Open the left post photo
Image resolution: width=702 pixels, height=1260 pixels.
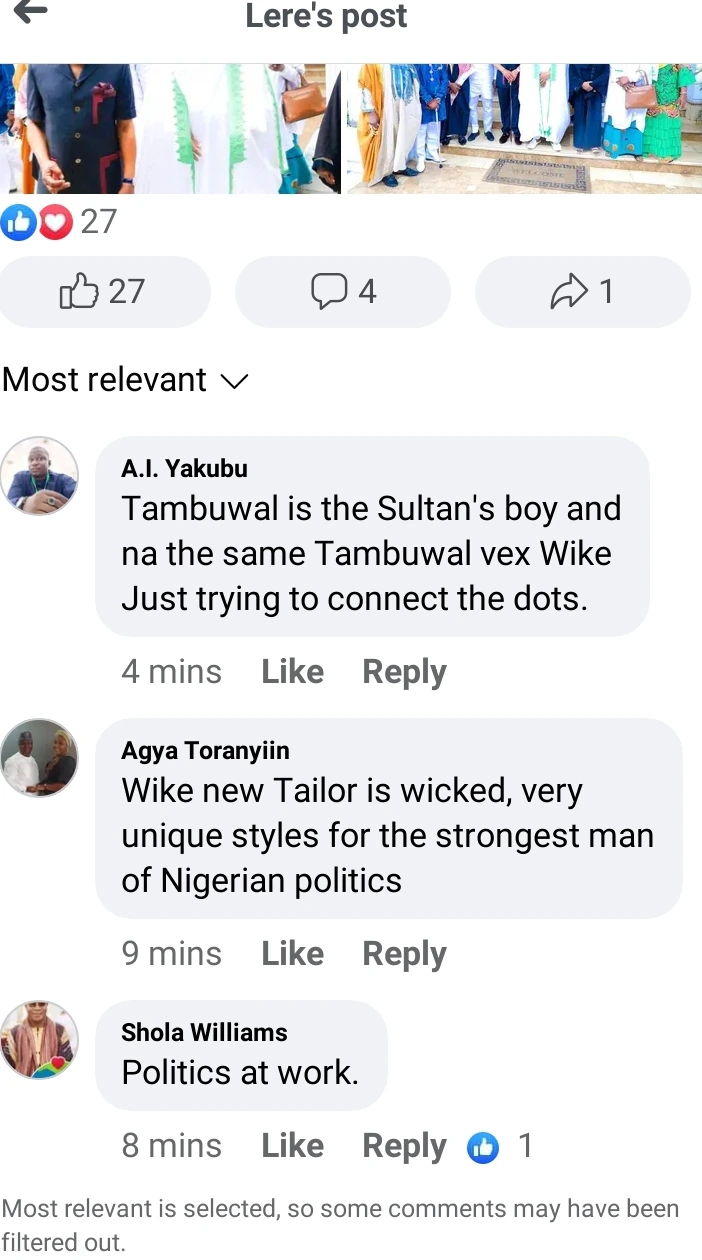pyautogui.click(x=170, y=128)
